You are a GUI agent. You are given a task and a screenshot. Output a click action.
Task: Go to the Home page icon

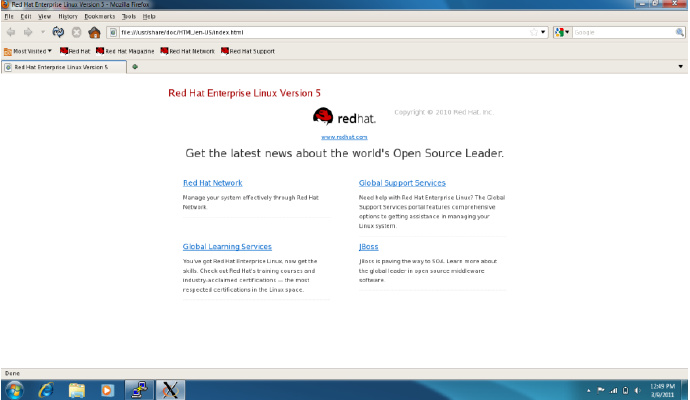click(x=94, y=32)
